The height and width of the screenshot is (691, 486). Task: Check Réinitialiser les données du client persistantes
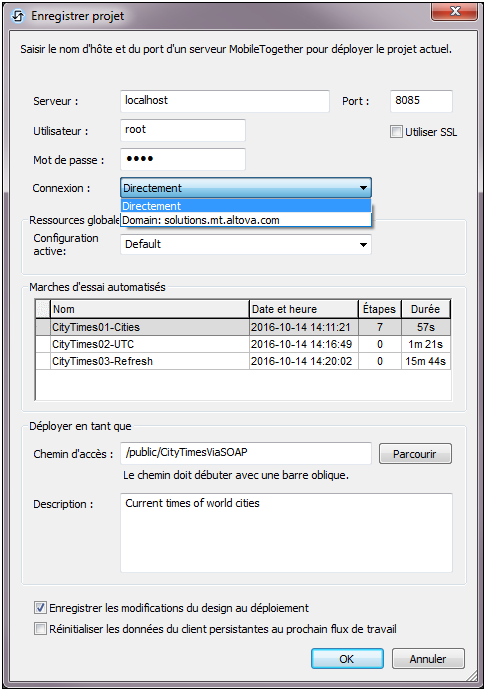click(40, 628)
